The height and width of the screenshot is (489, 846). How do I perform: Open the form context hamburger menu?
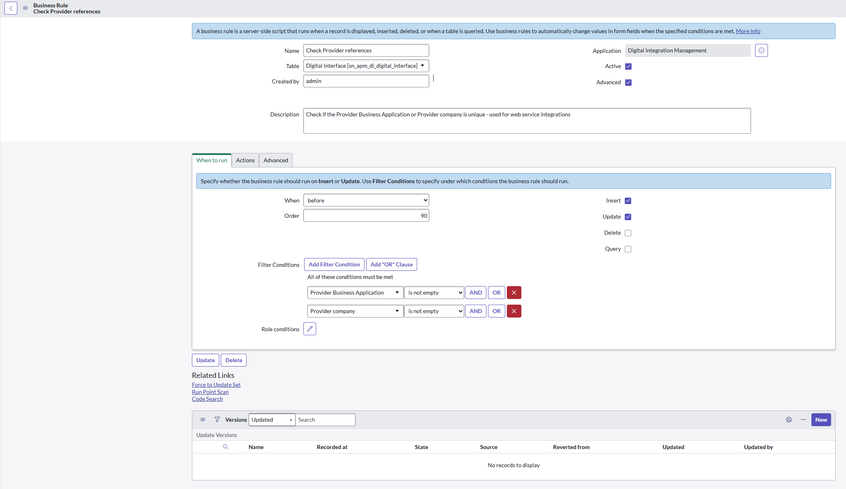coord(25,8)
